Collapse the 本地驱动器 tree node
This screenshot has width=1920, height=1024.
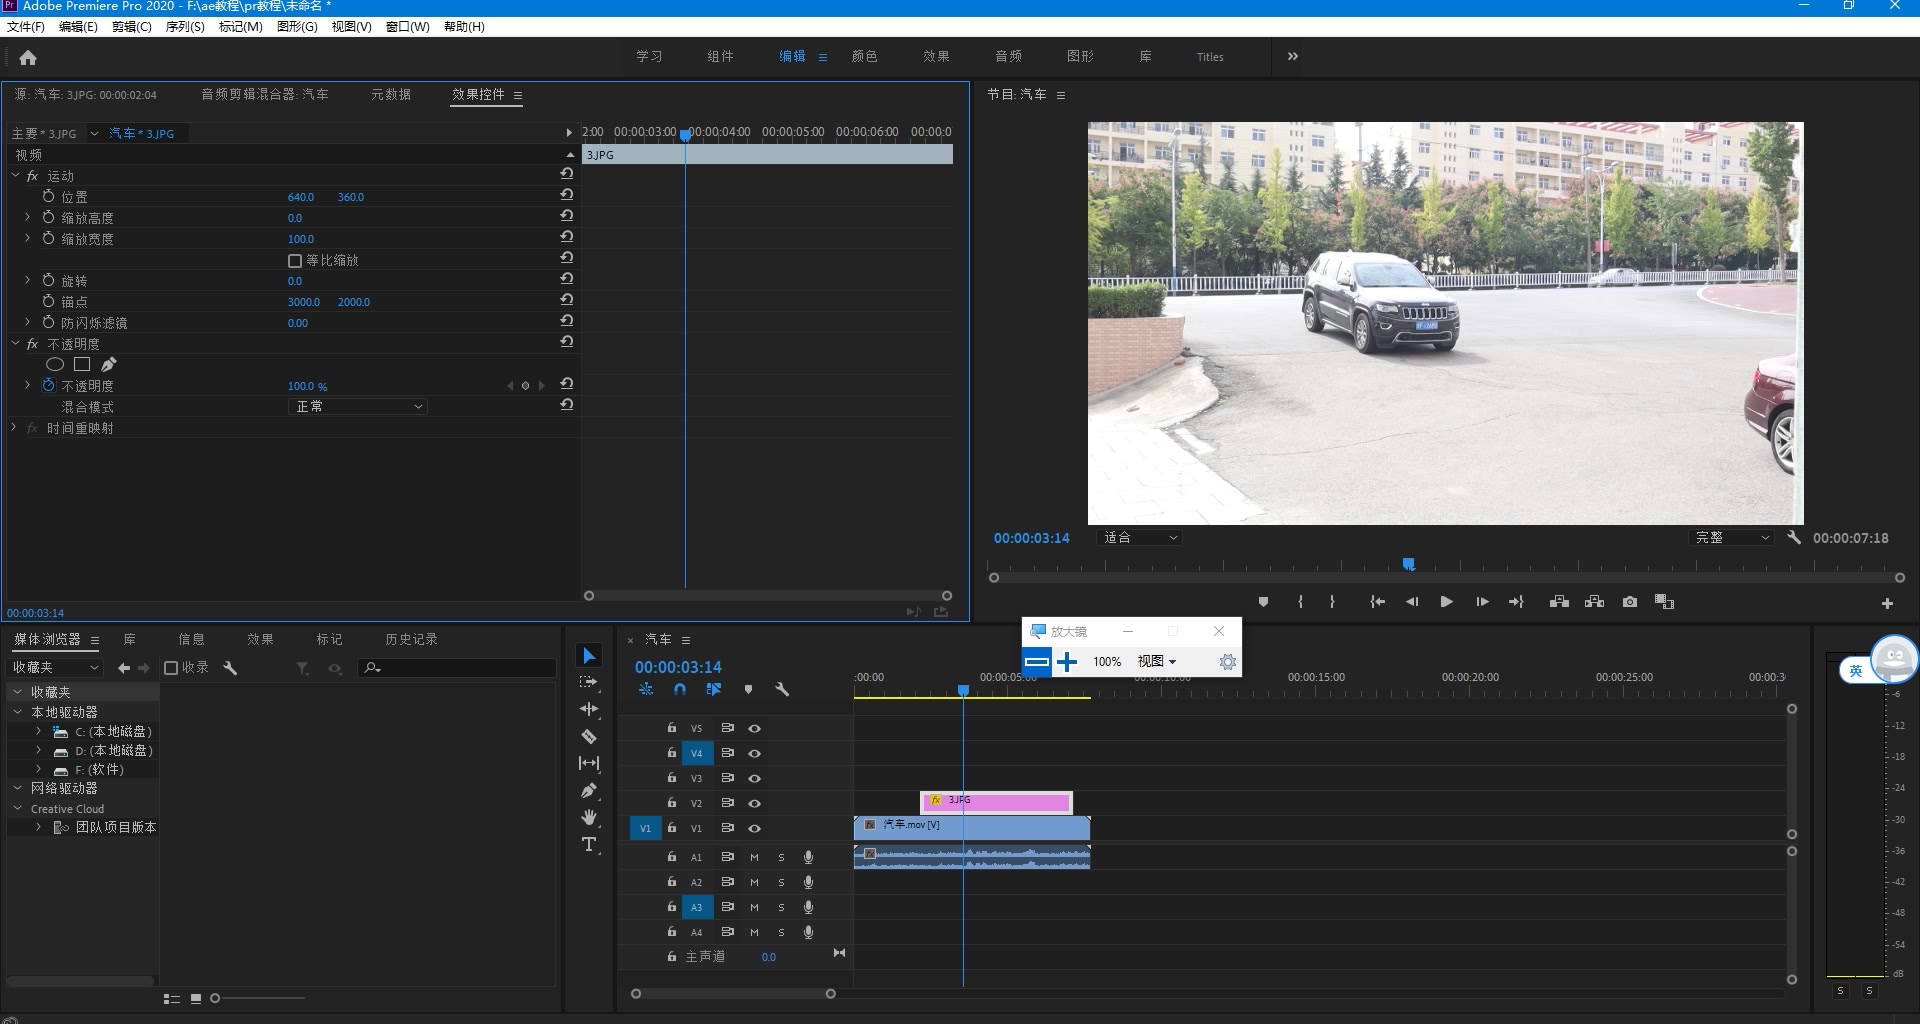(17, 712)
